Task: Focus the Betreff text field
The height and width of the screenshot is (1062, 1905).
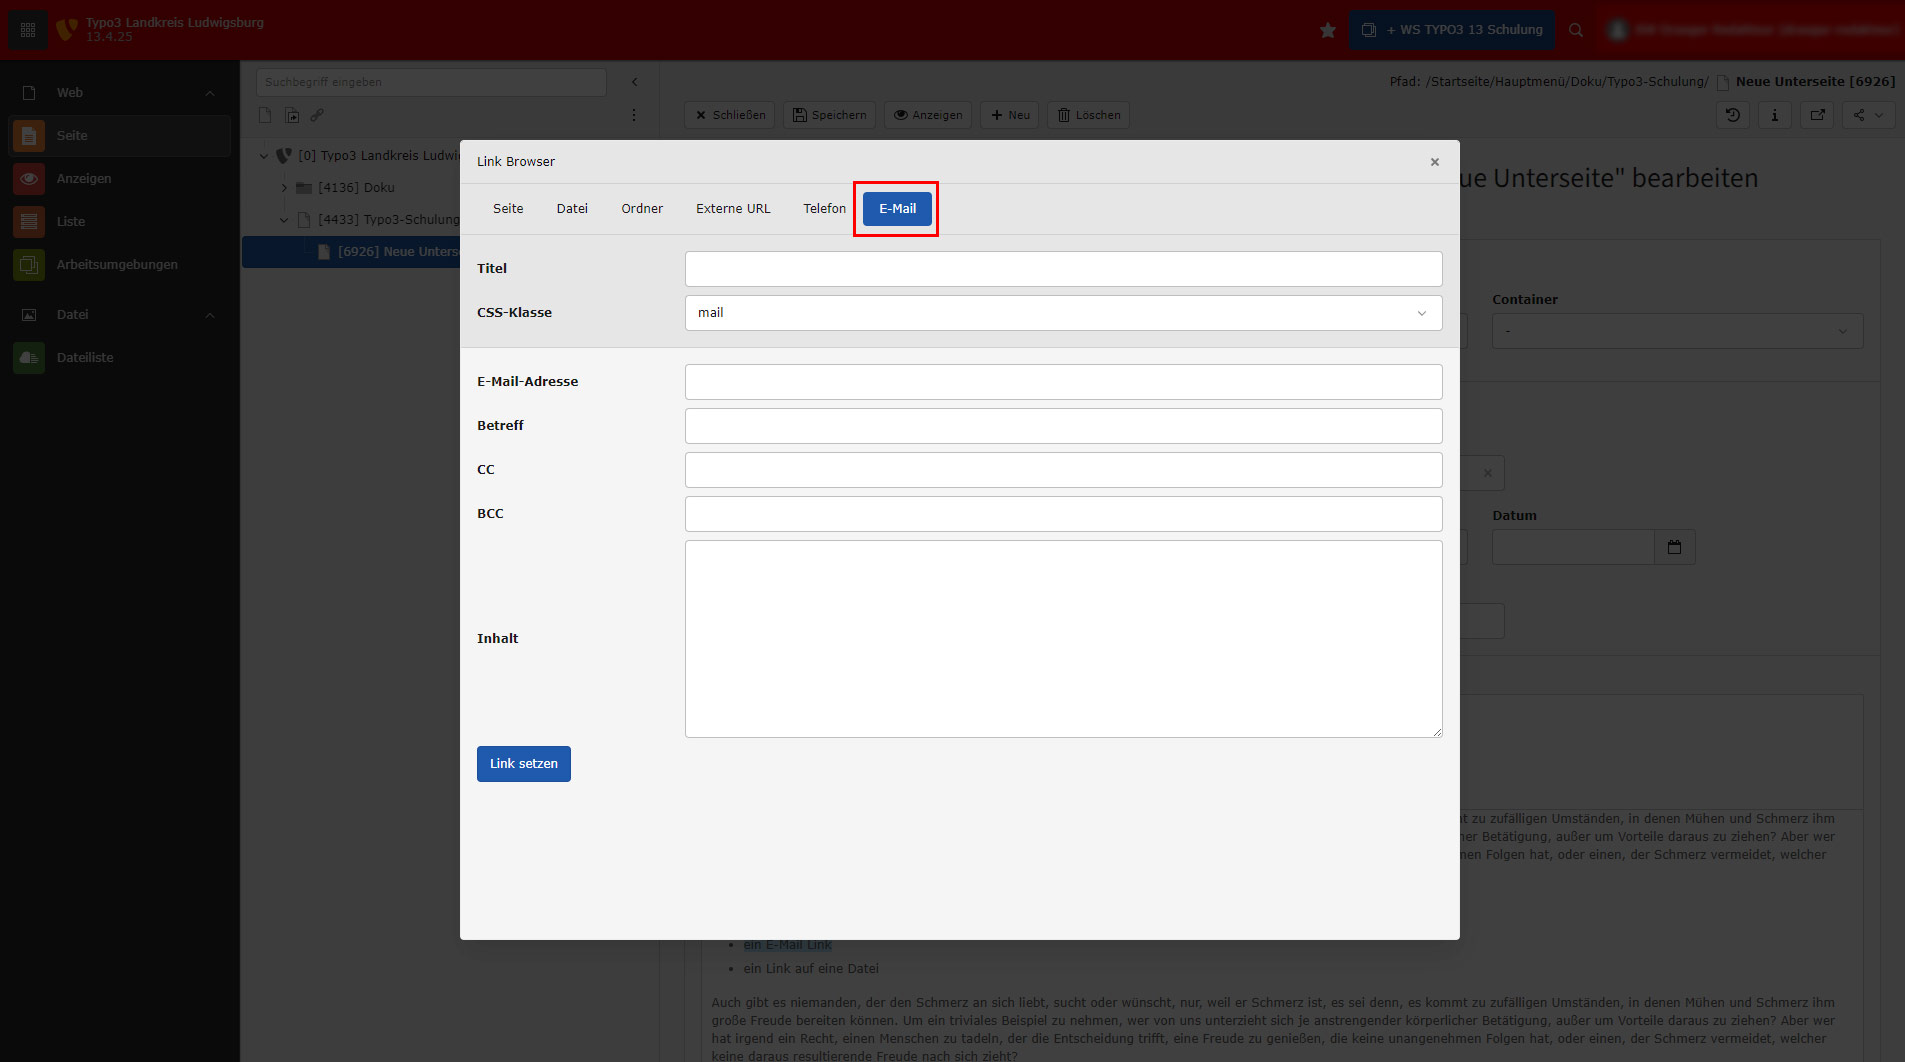Action: point(1063,426)
